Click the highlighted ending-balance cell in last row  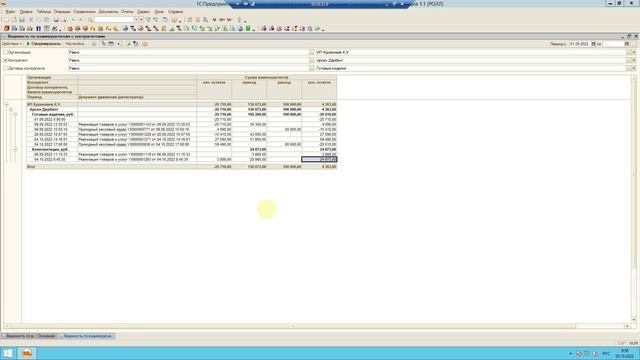coord(319,159)
